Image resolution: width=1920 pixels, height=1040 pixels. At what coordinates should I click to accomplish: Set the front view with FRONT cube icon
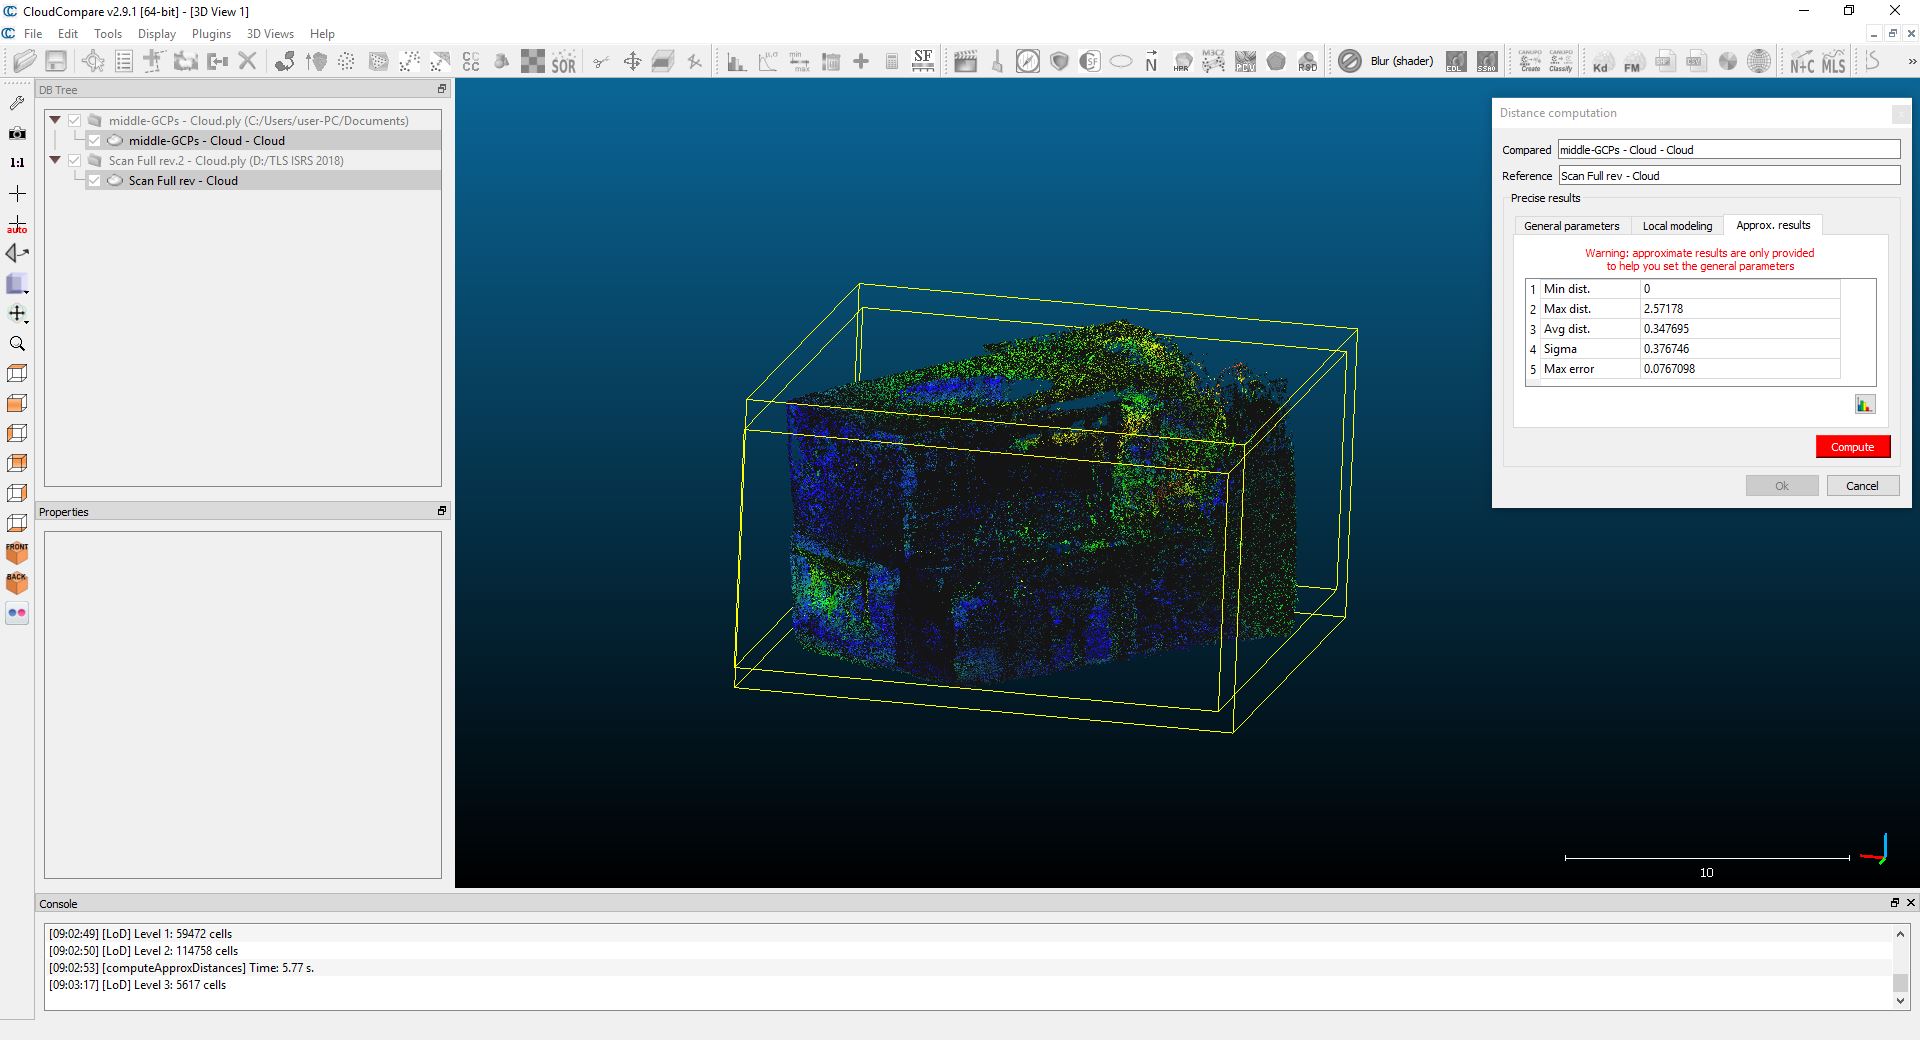(x=17, y=552)
